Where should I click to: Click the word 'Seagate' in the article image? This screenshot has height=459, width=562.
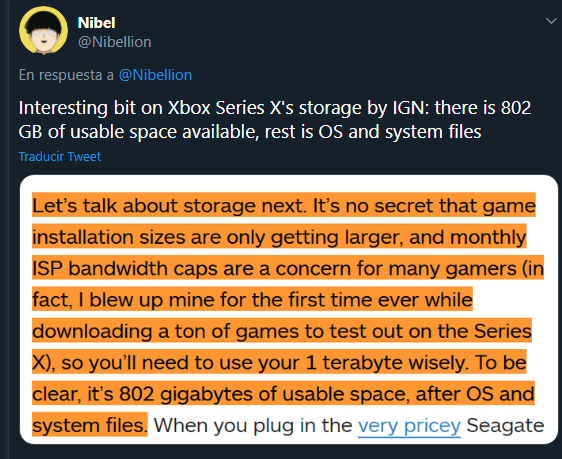click(x=505, y=425)
